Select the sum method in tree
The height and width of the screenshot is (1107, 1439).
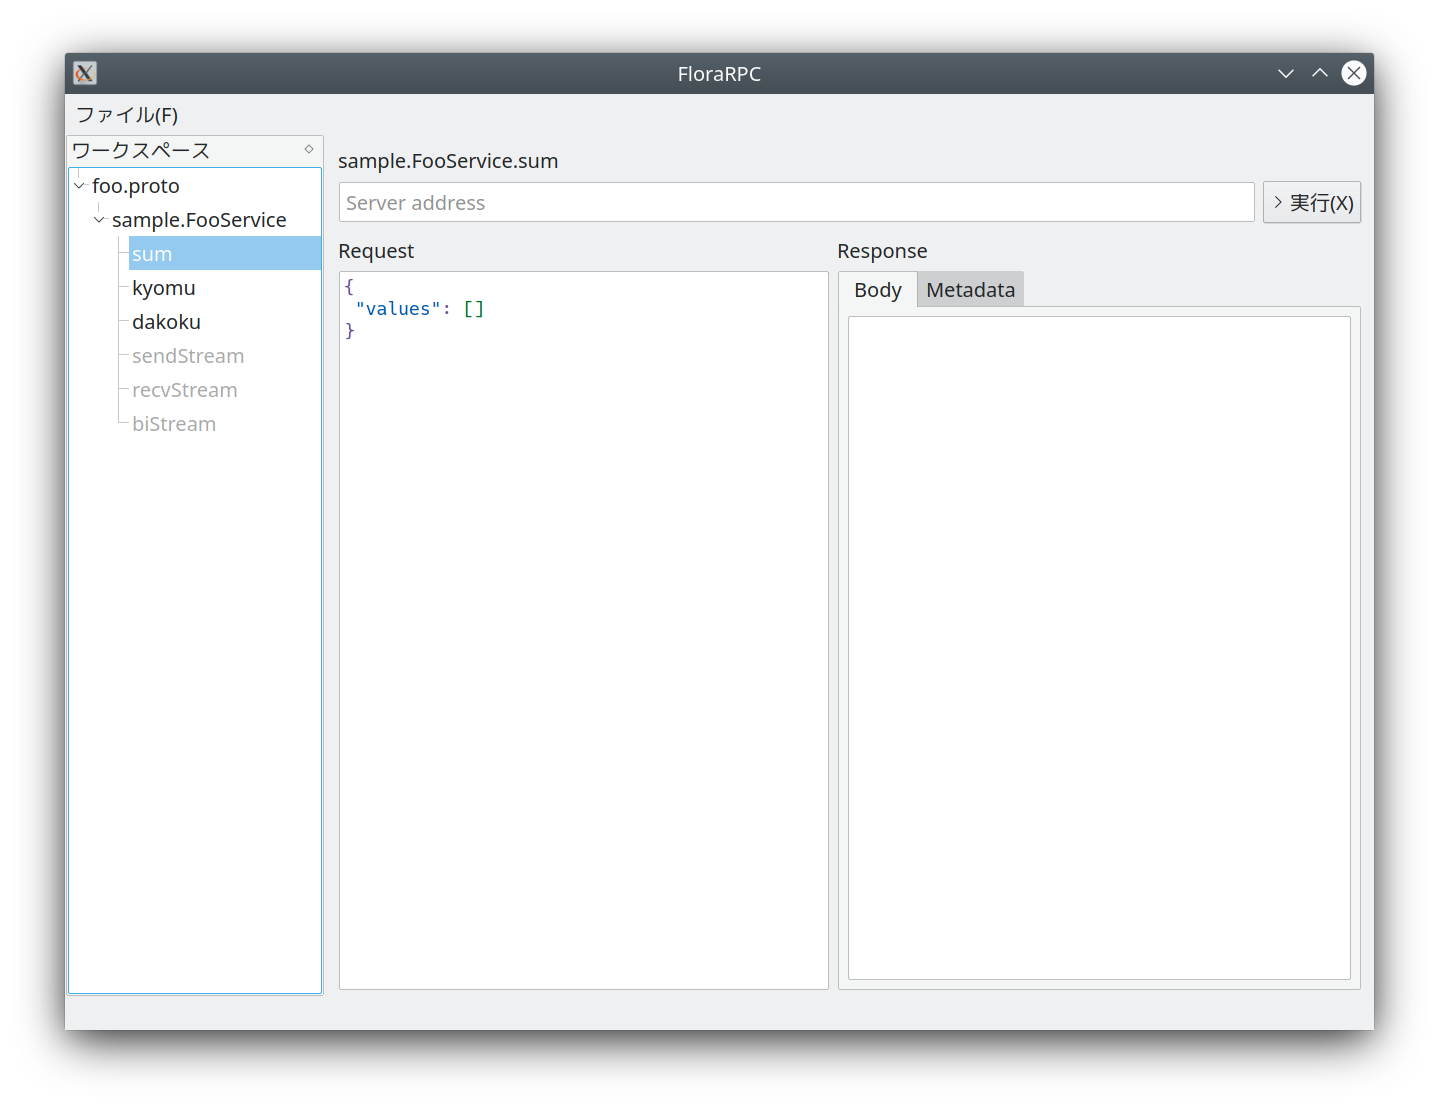pos(152,254)
